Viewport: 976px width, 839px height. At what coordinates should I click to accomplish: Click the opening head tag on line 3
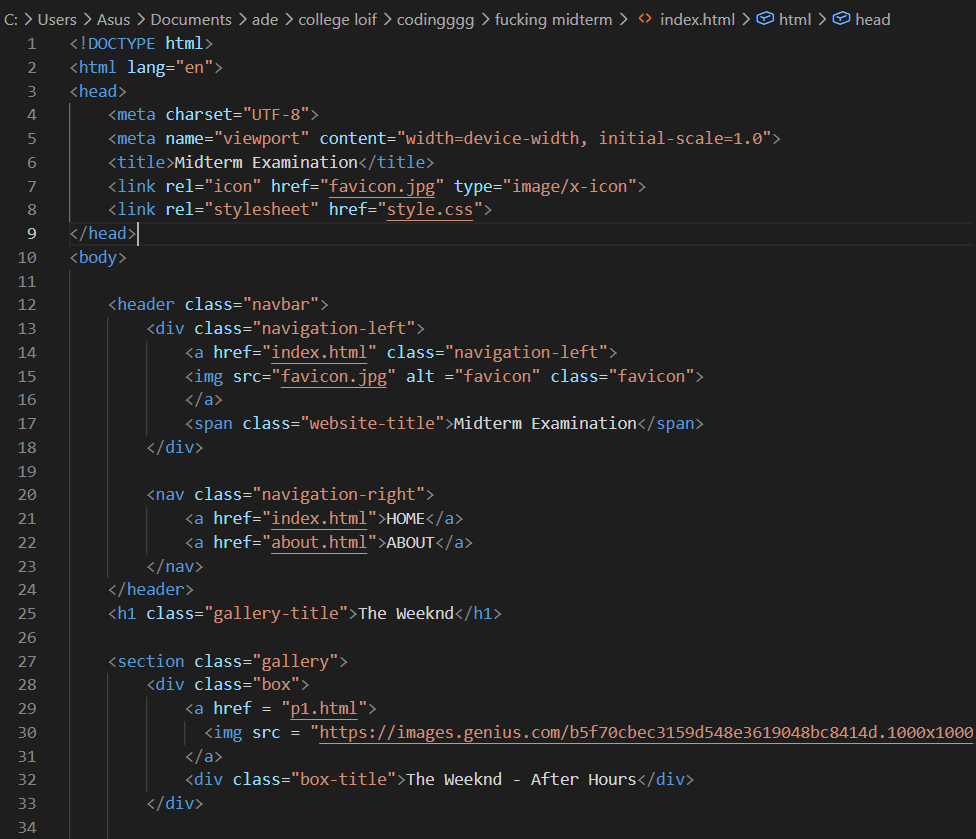coord(98,91)
